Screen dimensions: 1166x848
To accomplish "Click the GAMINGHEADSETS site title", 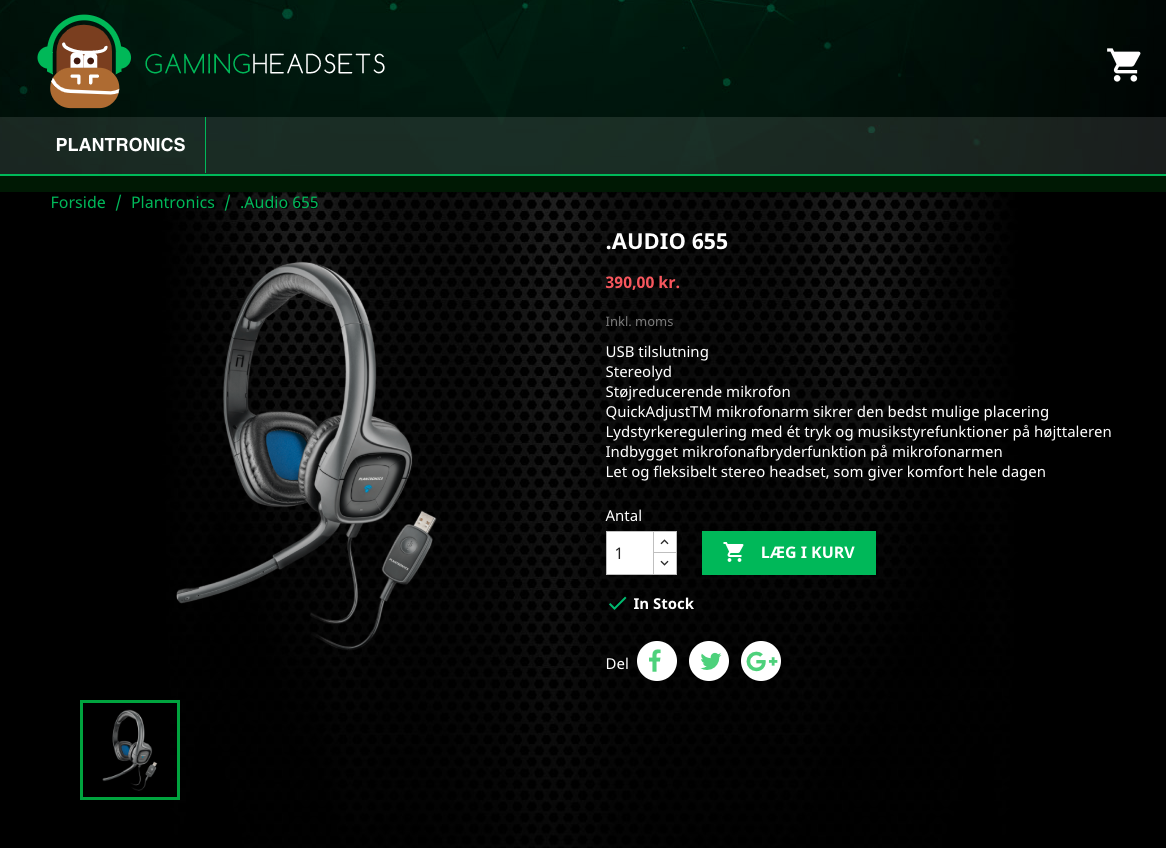I will pos(265,64).
